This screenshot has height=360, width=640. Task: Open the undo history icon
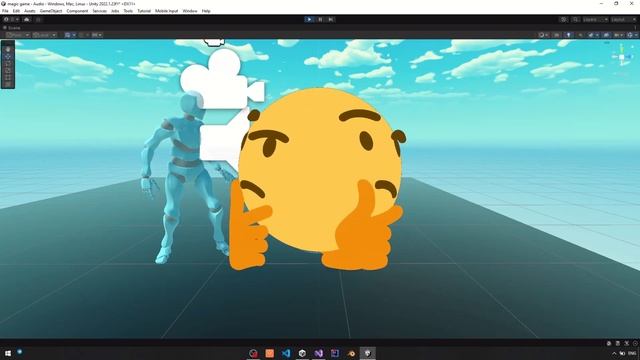(564, 19)
